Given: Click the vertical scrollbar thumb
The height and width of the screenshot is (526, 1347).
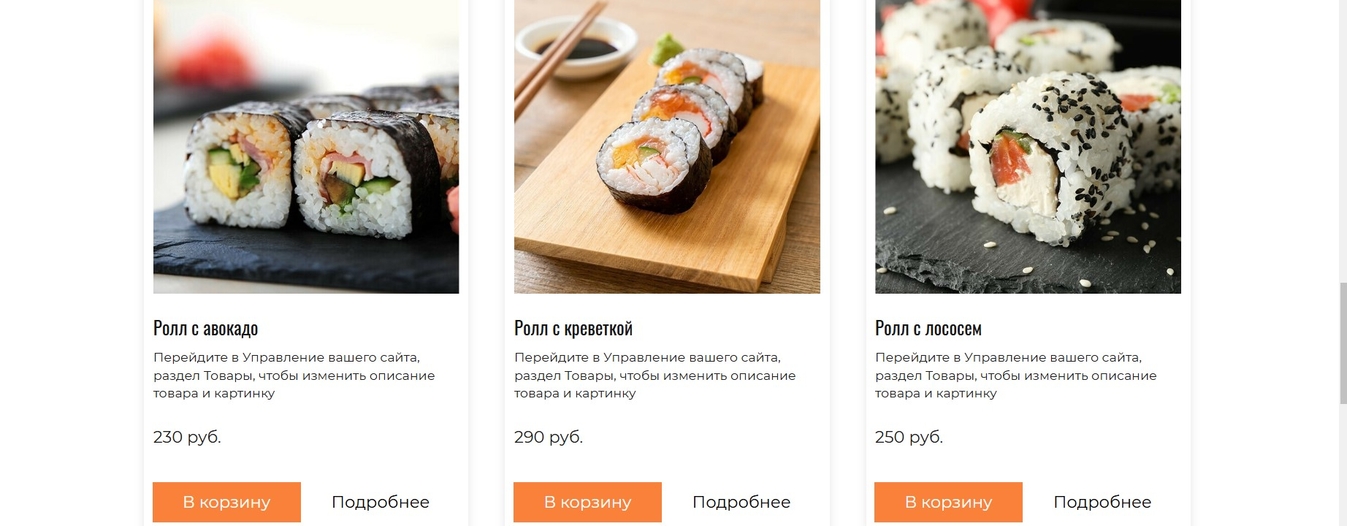Looking at the screenshot, I should [1343, 343].
